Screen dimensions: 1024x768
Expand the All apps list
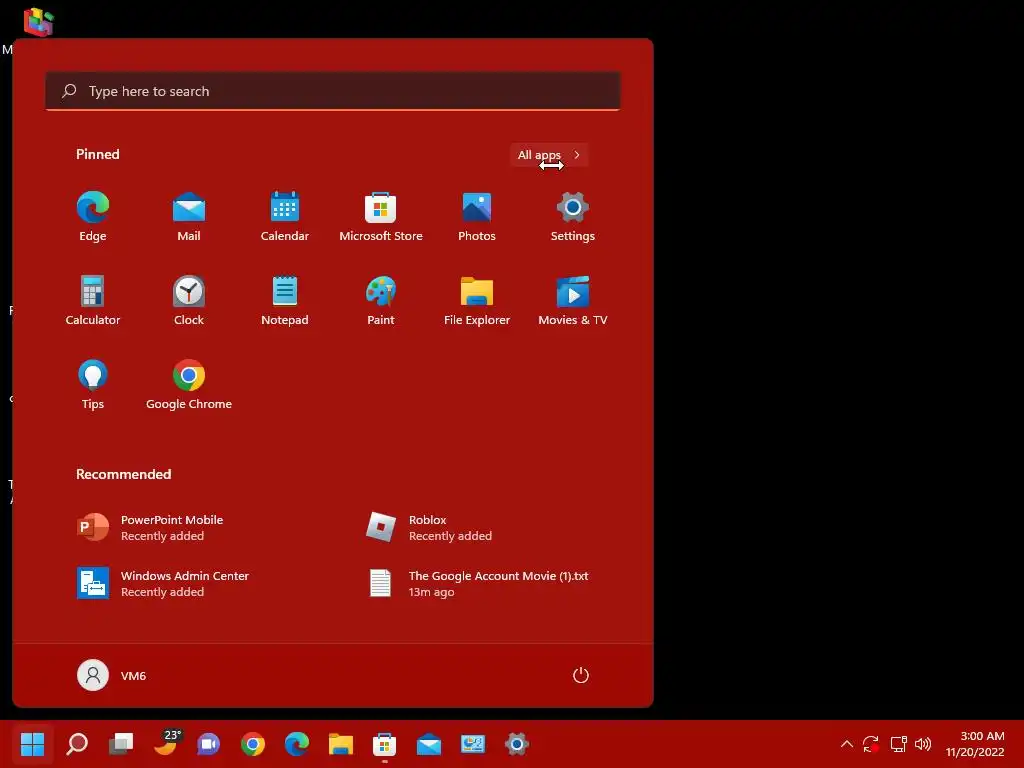[549, 155]
